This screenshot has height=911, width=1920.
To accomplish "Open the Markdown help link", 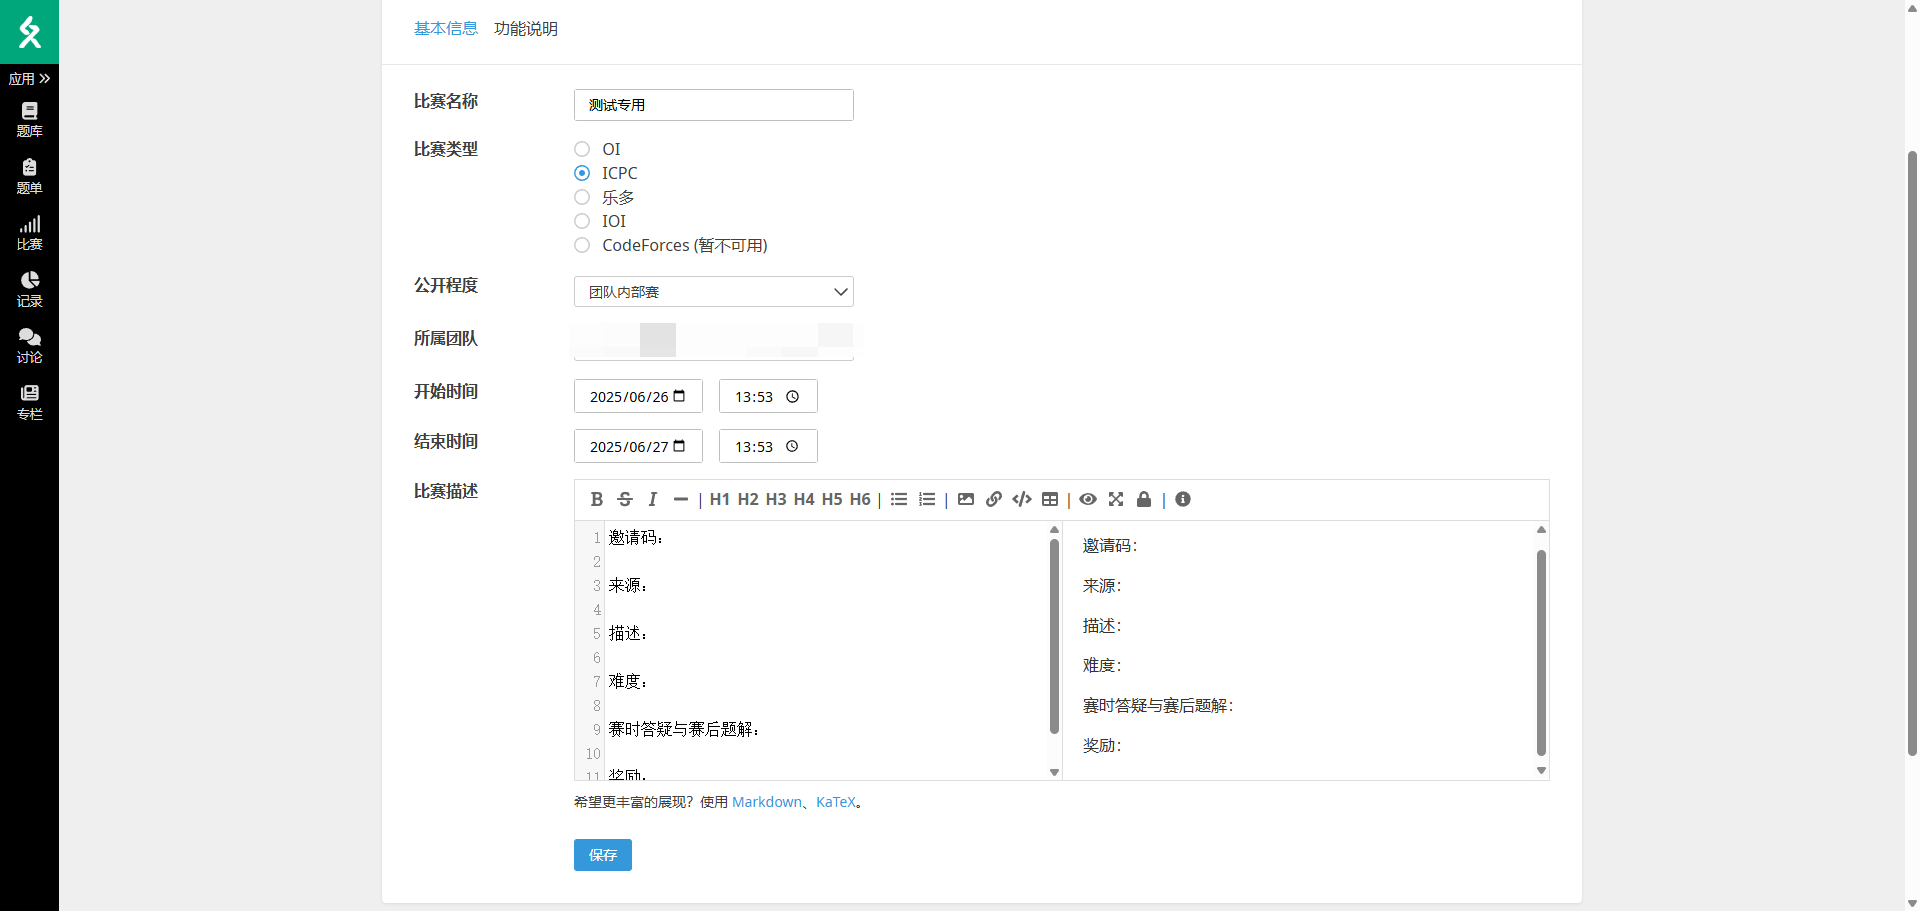I will [x=767, y=801].
